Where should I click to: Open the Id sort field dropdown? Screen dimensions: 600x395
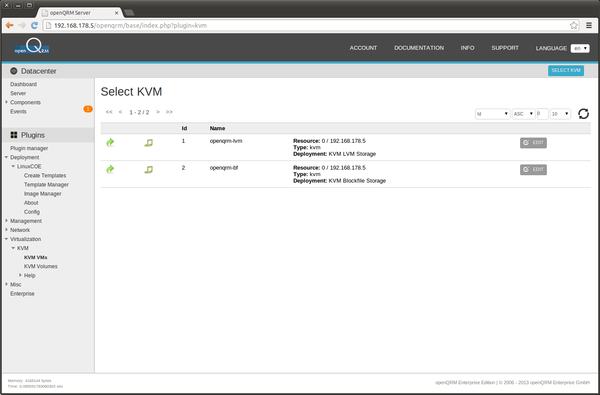click(492, 114)
